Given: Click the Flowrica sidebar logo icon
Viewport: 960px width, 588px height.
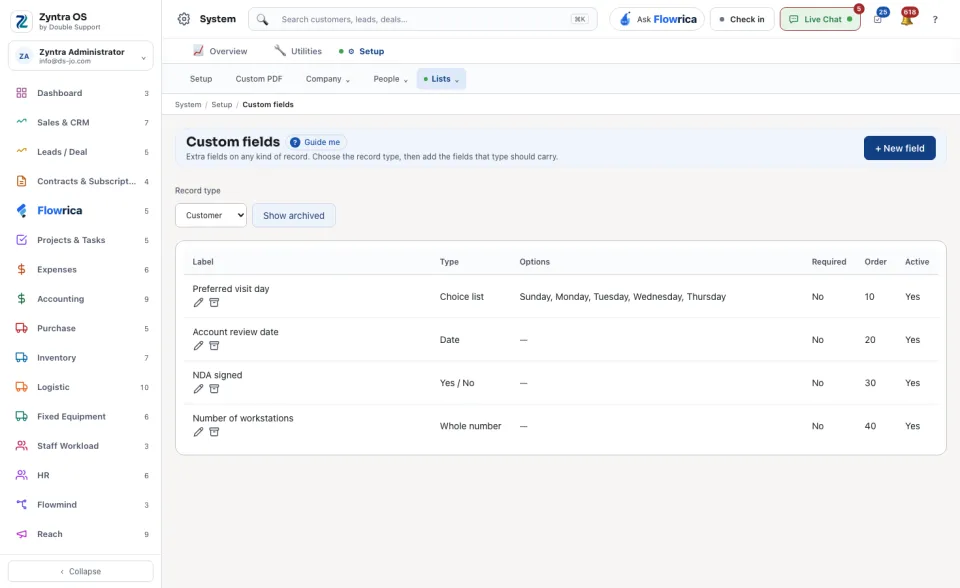Looking at the screenshot, I should point(21,211).
